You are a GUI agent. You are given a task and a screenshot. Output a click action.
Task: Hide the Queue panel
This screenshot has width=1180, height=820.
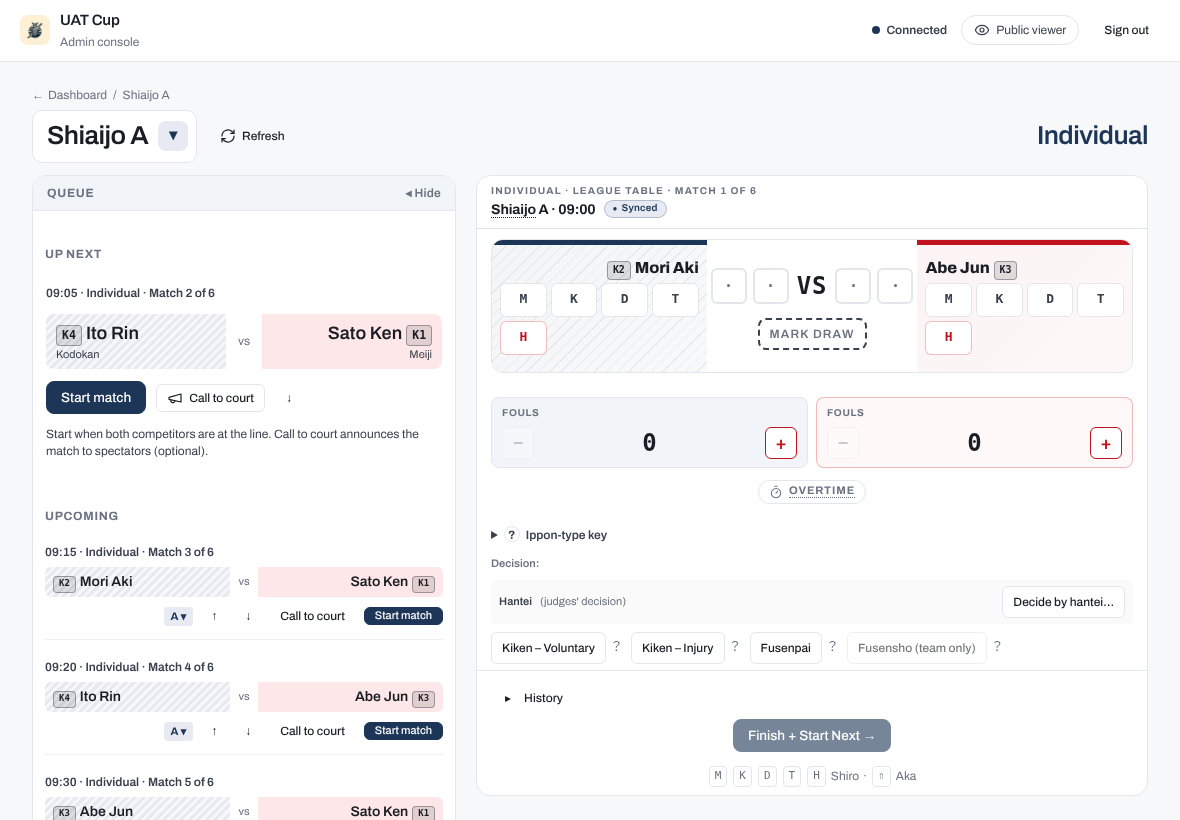(423, 193)
